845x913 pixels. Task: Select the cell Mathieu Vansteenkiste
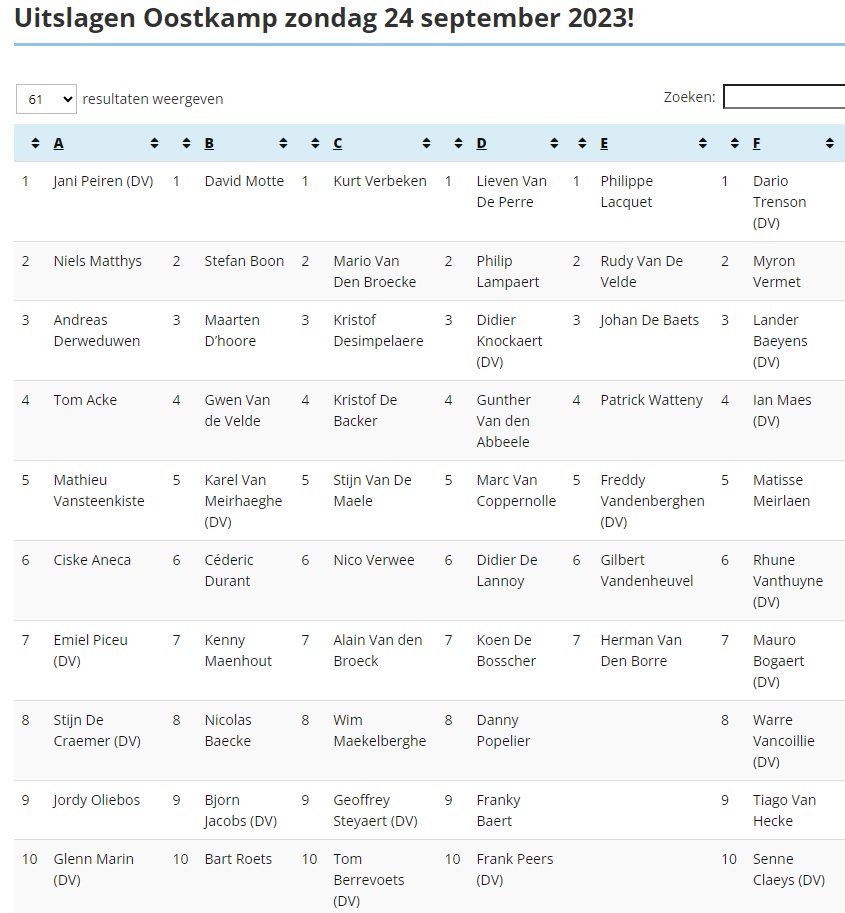coord(98,490)
